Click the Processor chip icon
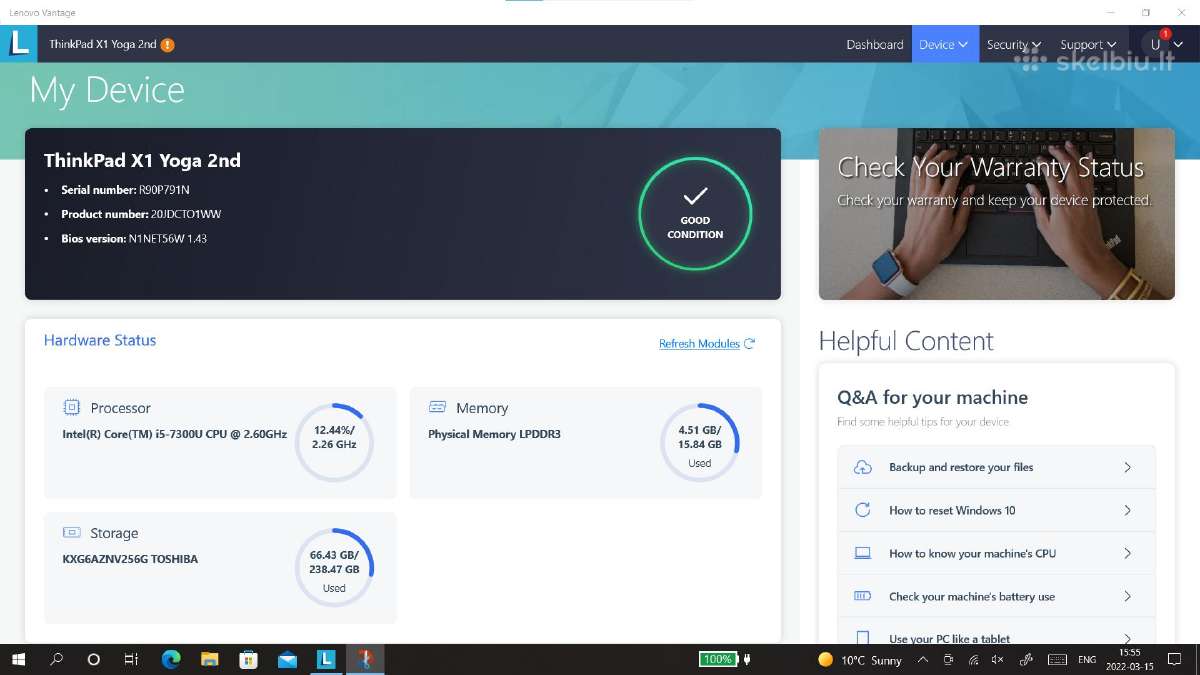The height and width of the screenshot is (675, 1200). [x=71, y=407]
